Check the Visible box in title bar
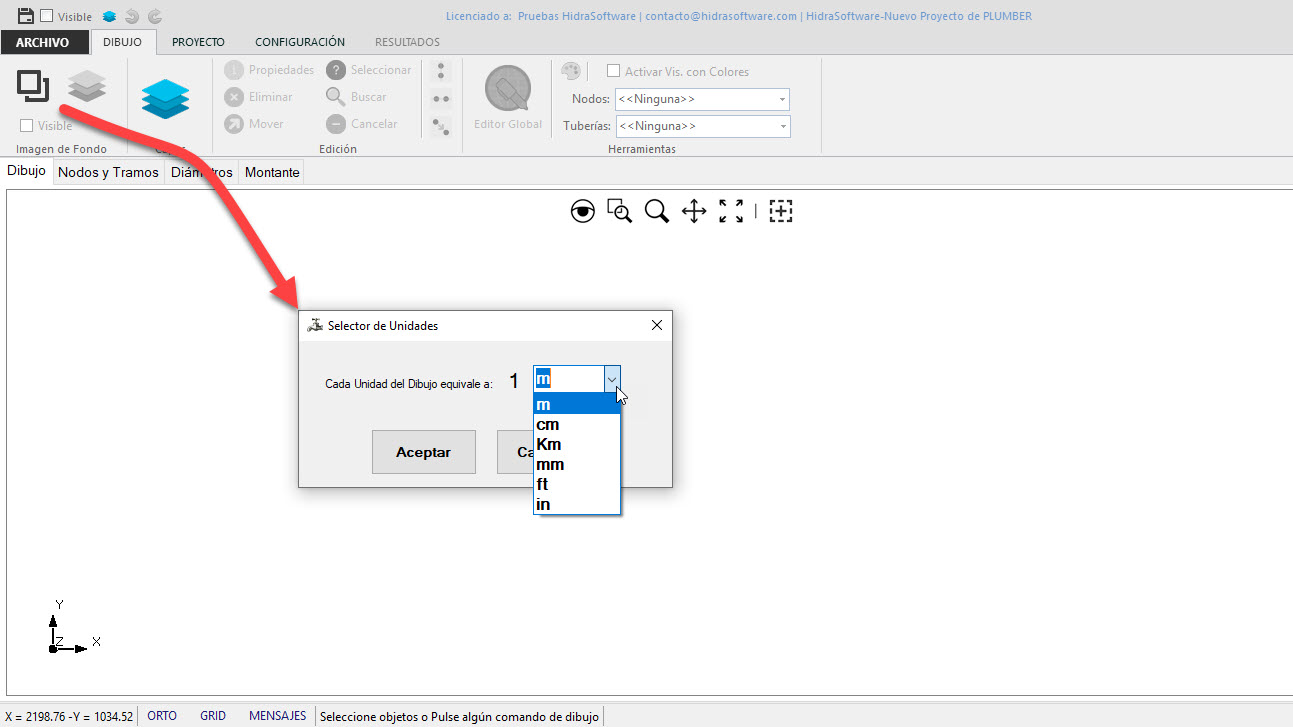The width and height of the screenshot is (1293, 727). pyautogui.click(x=47, y=16)
